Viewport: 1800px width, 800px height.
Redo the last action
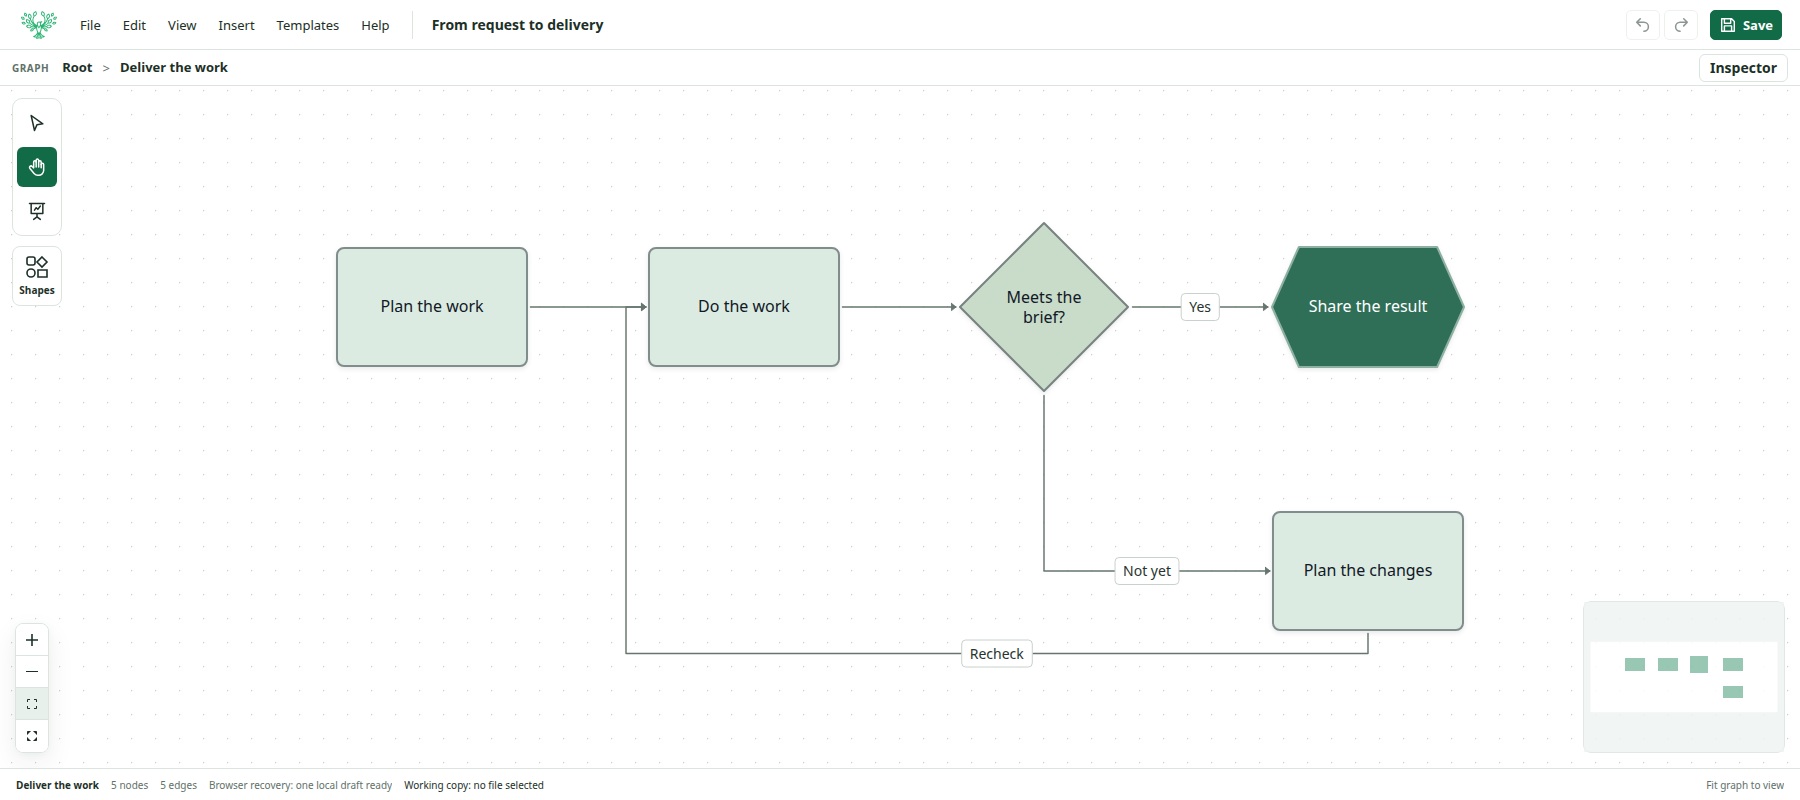(x=1681, y=25)
